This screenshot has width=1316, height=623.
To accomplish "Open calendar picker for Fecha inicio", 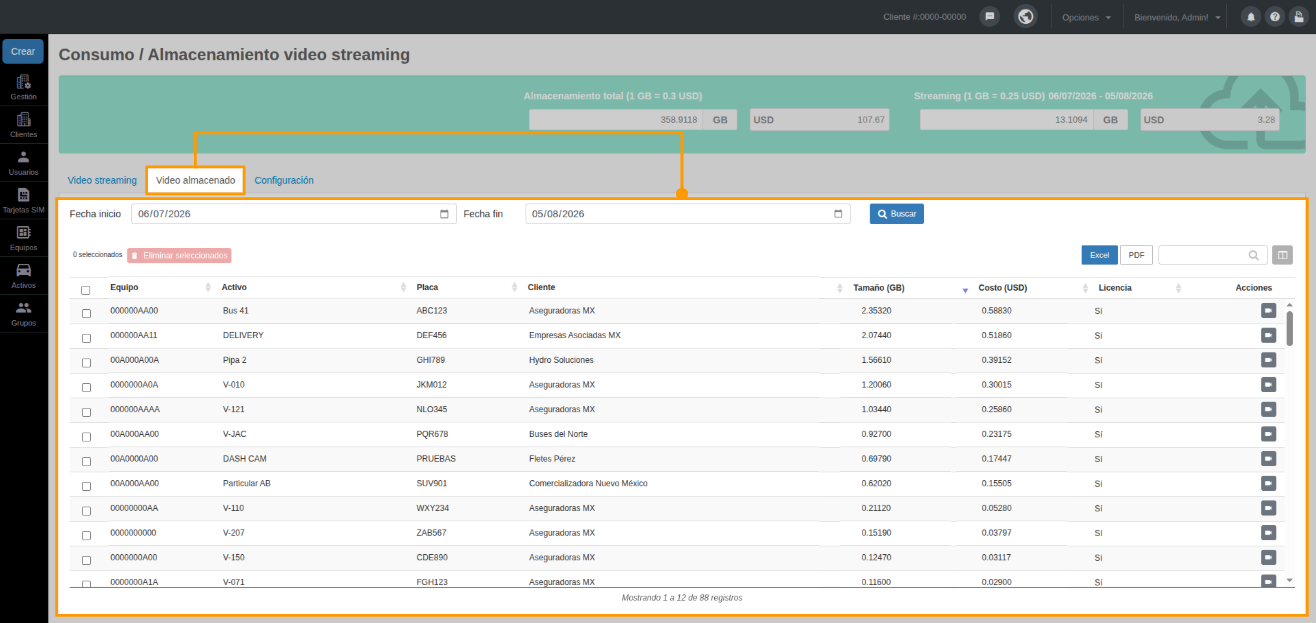I will pyautogui.click(x=444, y=214).
